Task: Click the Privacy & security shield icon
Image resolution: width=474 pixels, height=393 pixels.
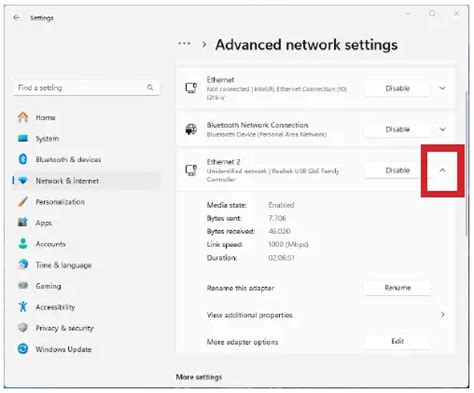Action: [x=23, y=328]
